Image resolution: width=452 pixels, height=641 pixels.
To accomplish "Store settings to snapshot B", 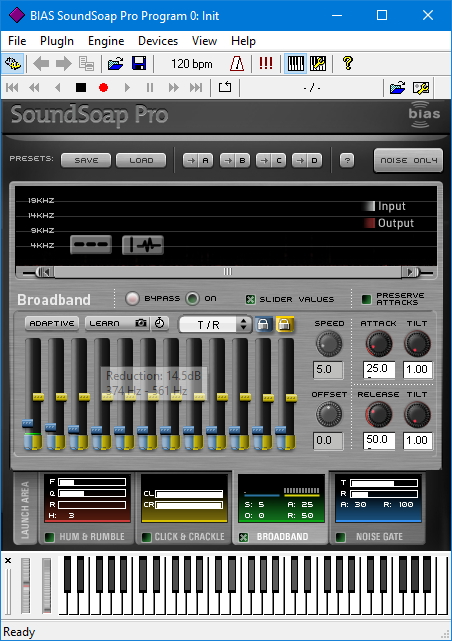I will pyautogui.click(x=235, y=161).
